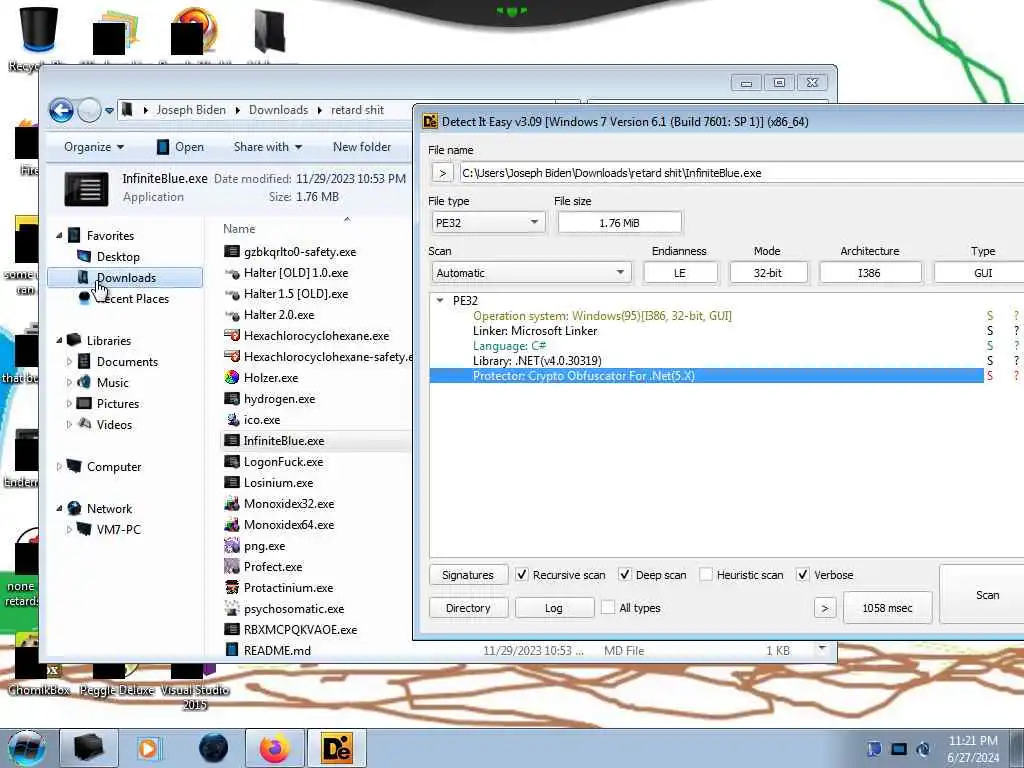The image size is (1024, 768).
Task: Click the Monoxidex32.exe file icon
Action: [x=231, y=504]
